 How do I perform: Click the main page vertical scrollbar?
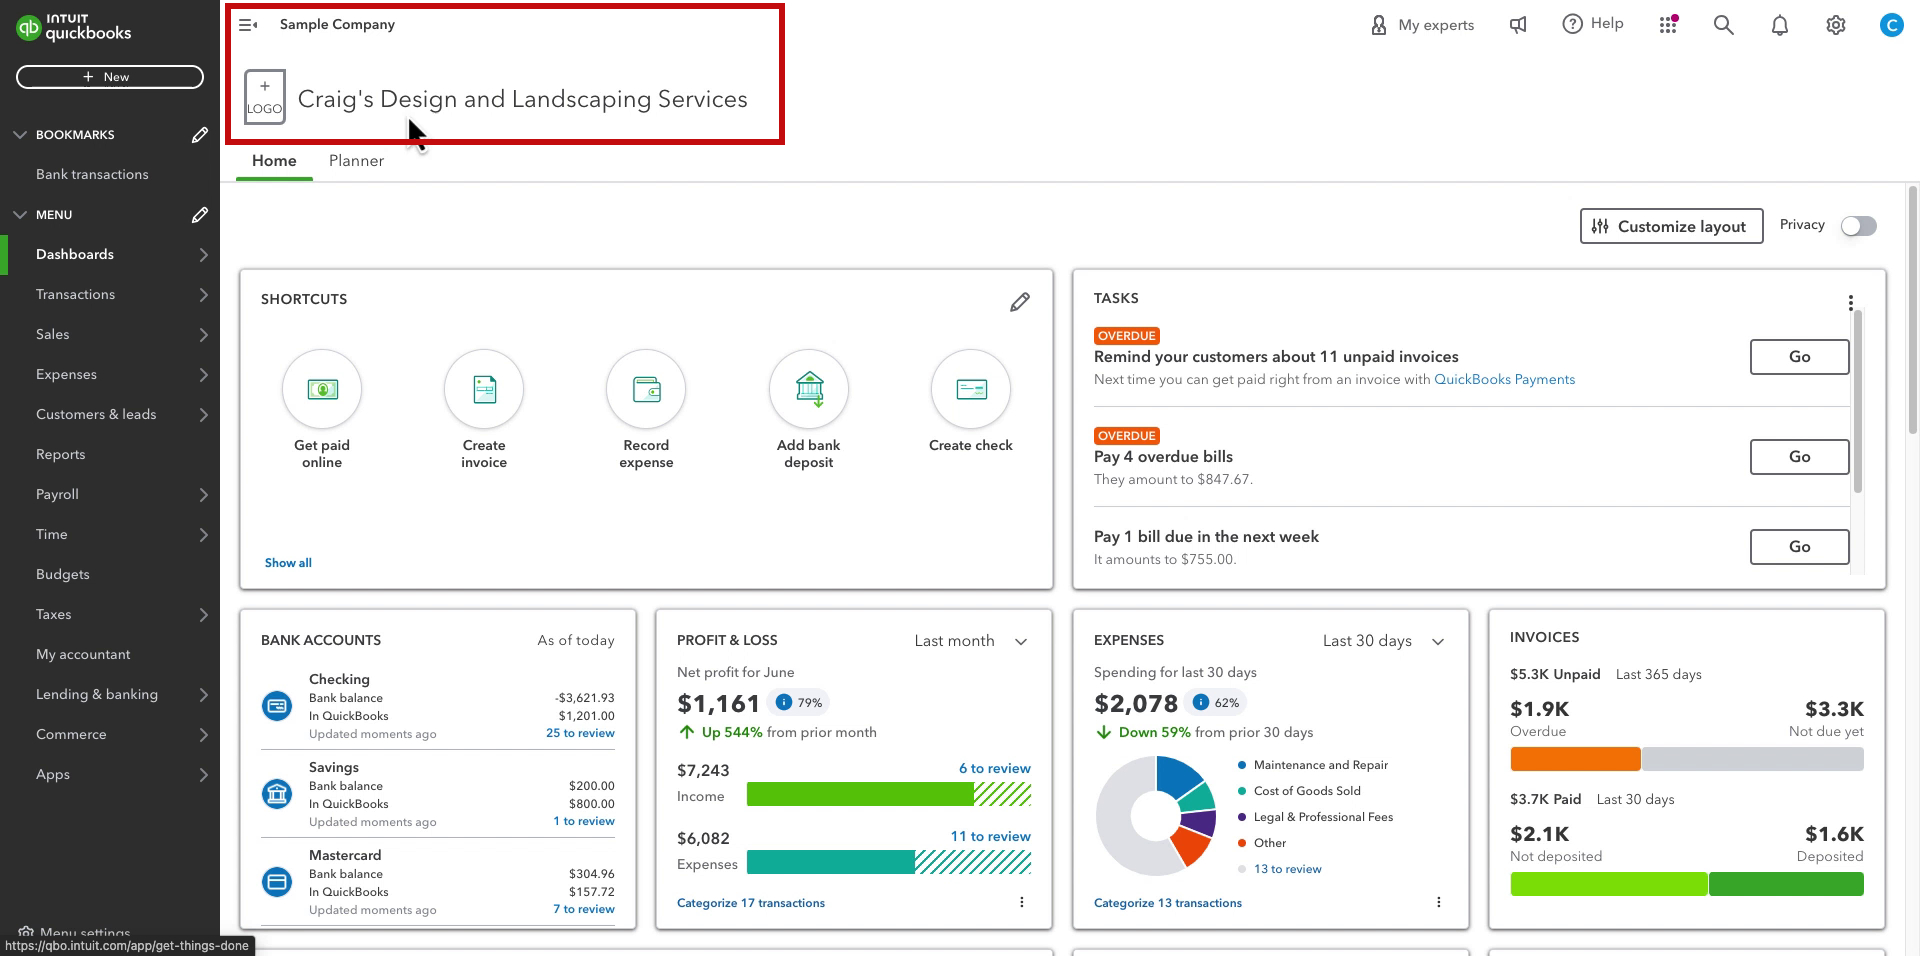pyautogui.click(x=1913, y=310)
